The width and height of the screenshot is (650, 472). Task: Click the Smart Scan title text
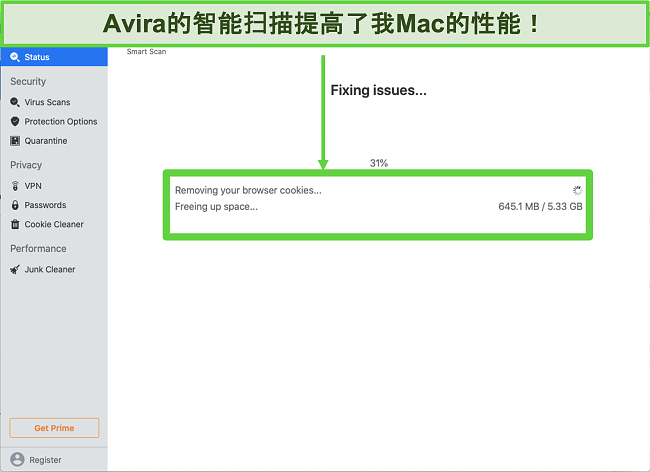146,51
